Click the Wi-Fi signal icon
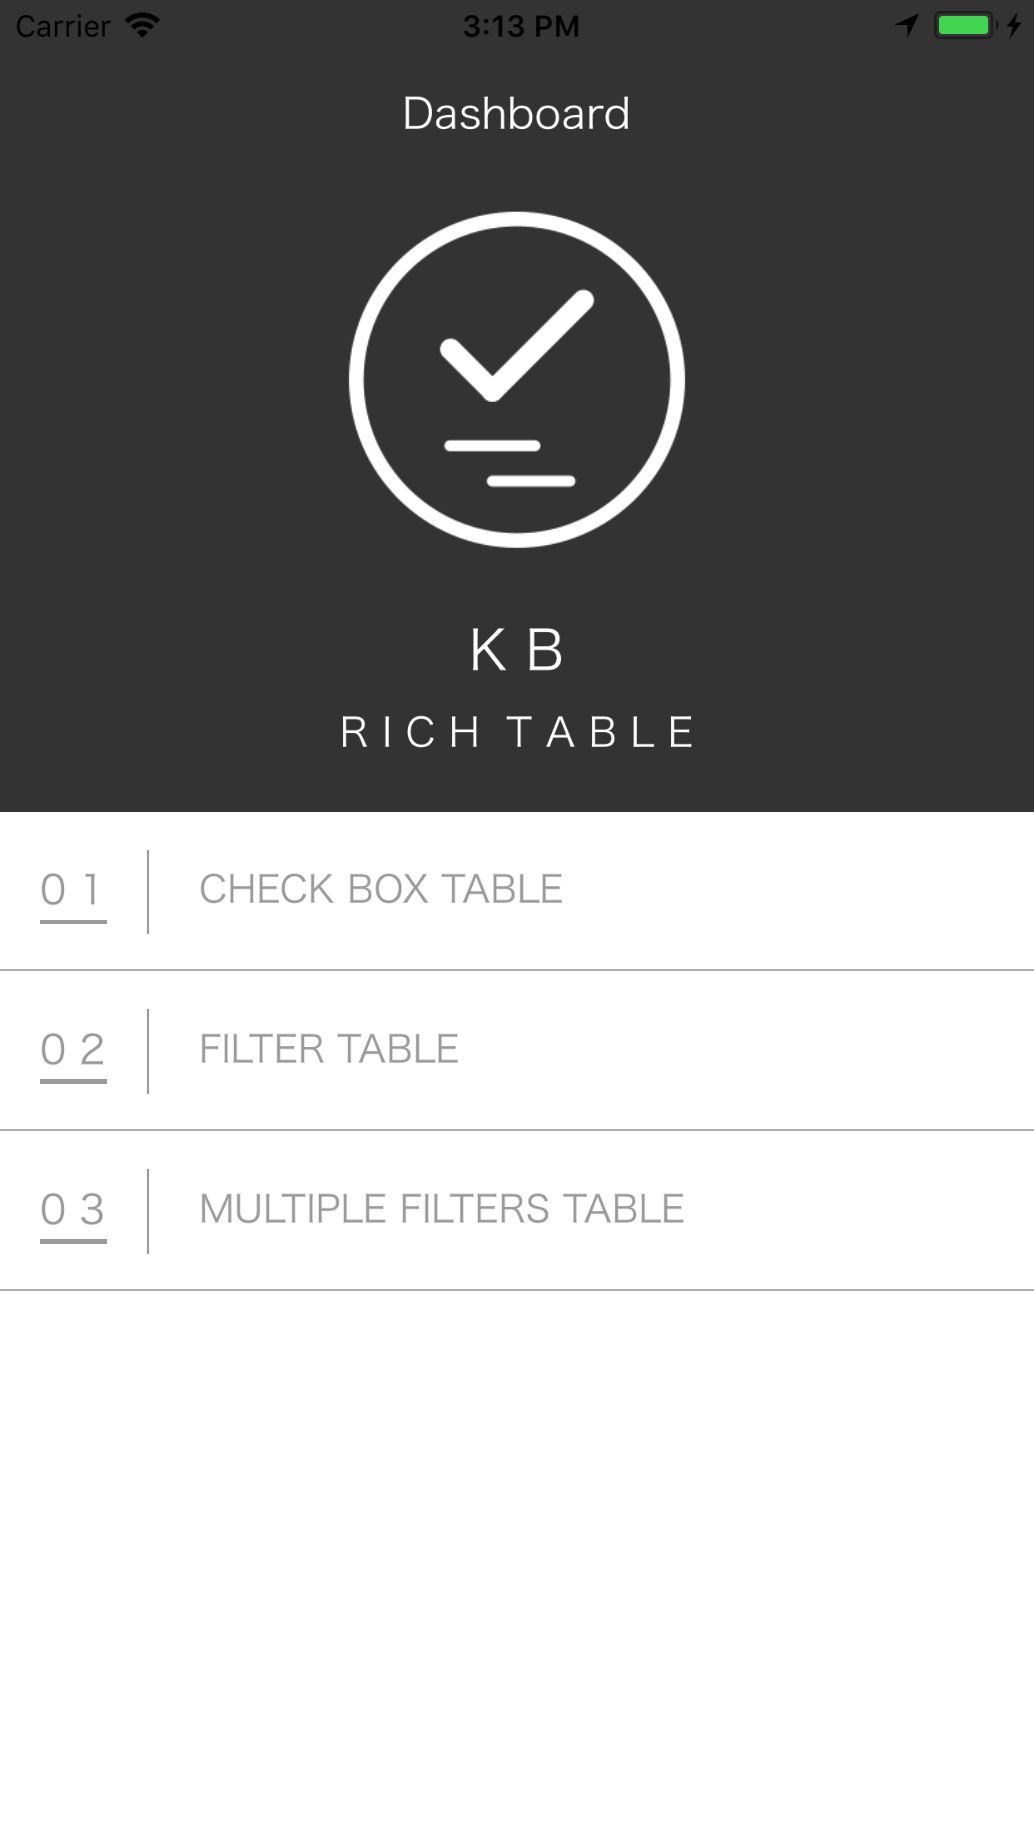The width and height of the screenshot is (1034, 1839). [143, 25]
